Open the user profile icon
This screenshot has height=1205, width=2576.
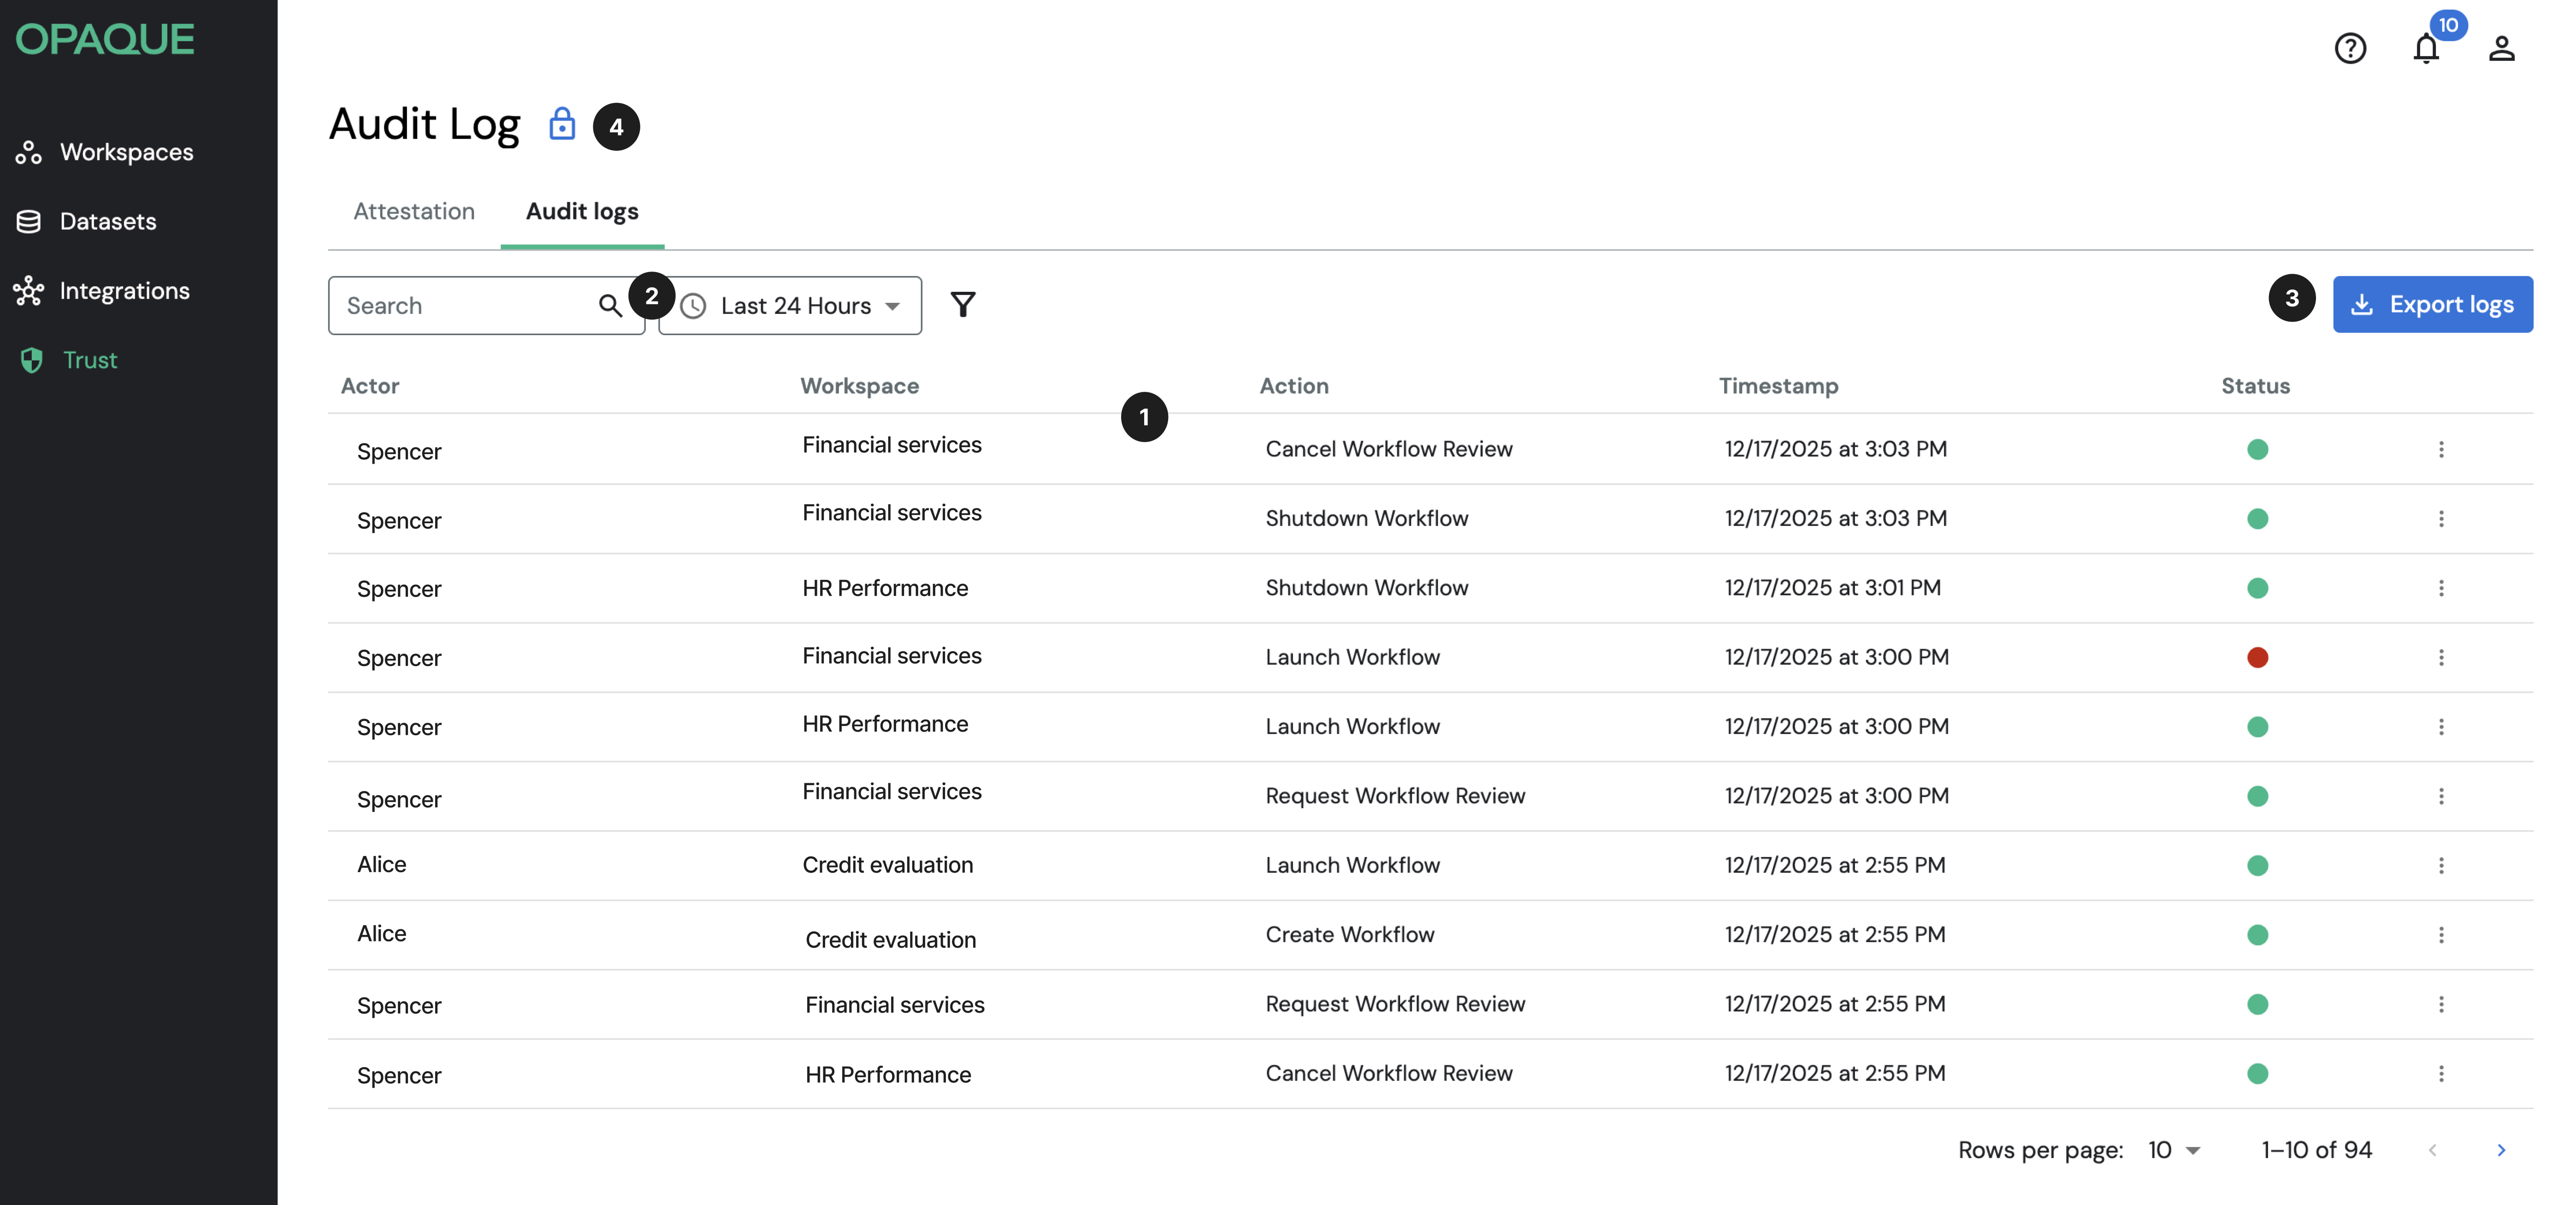(2501, 48)
